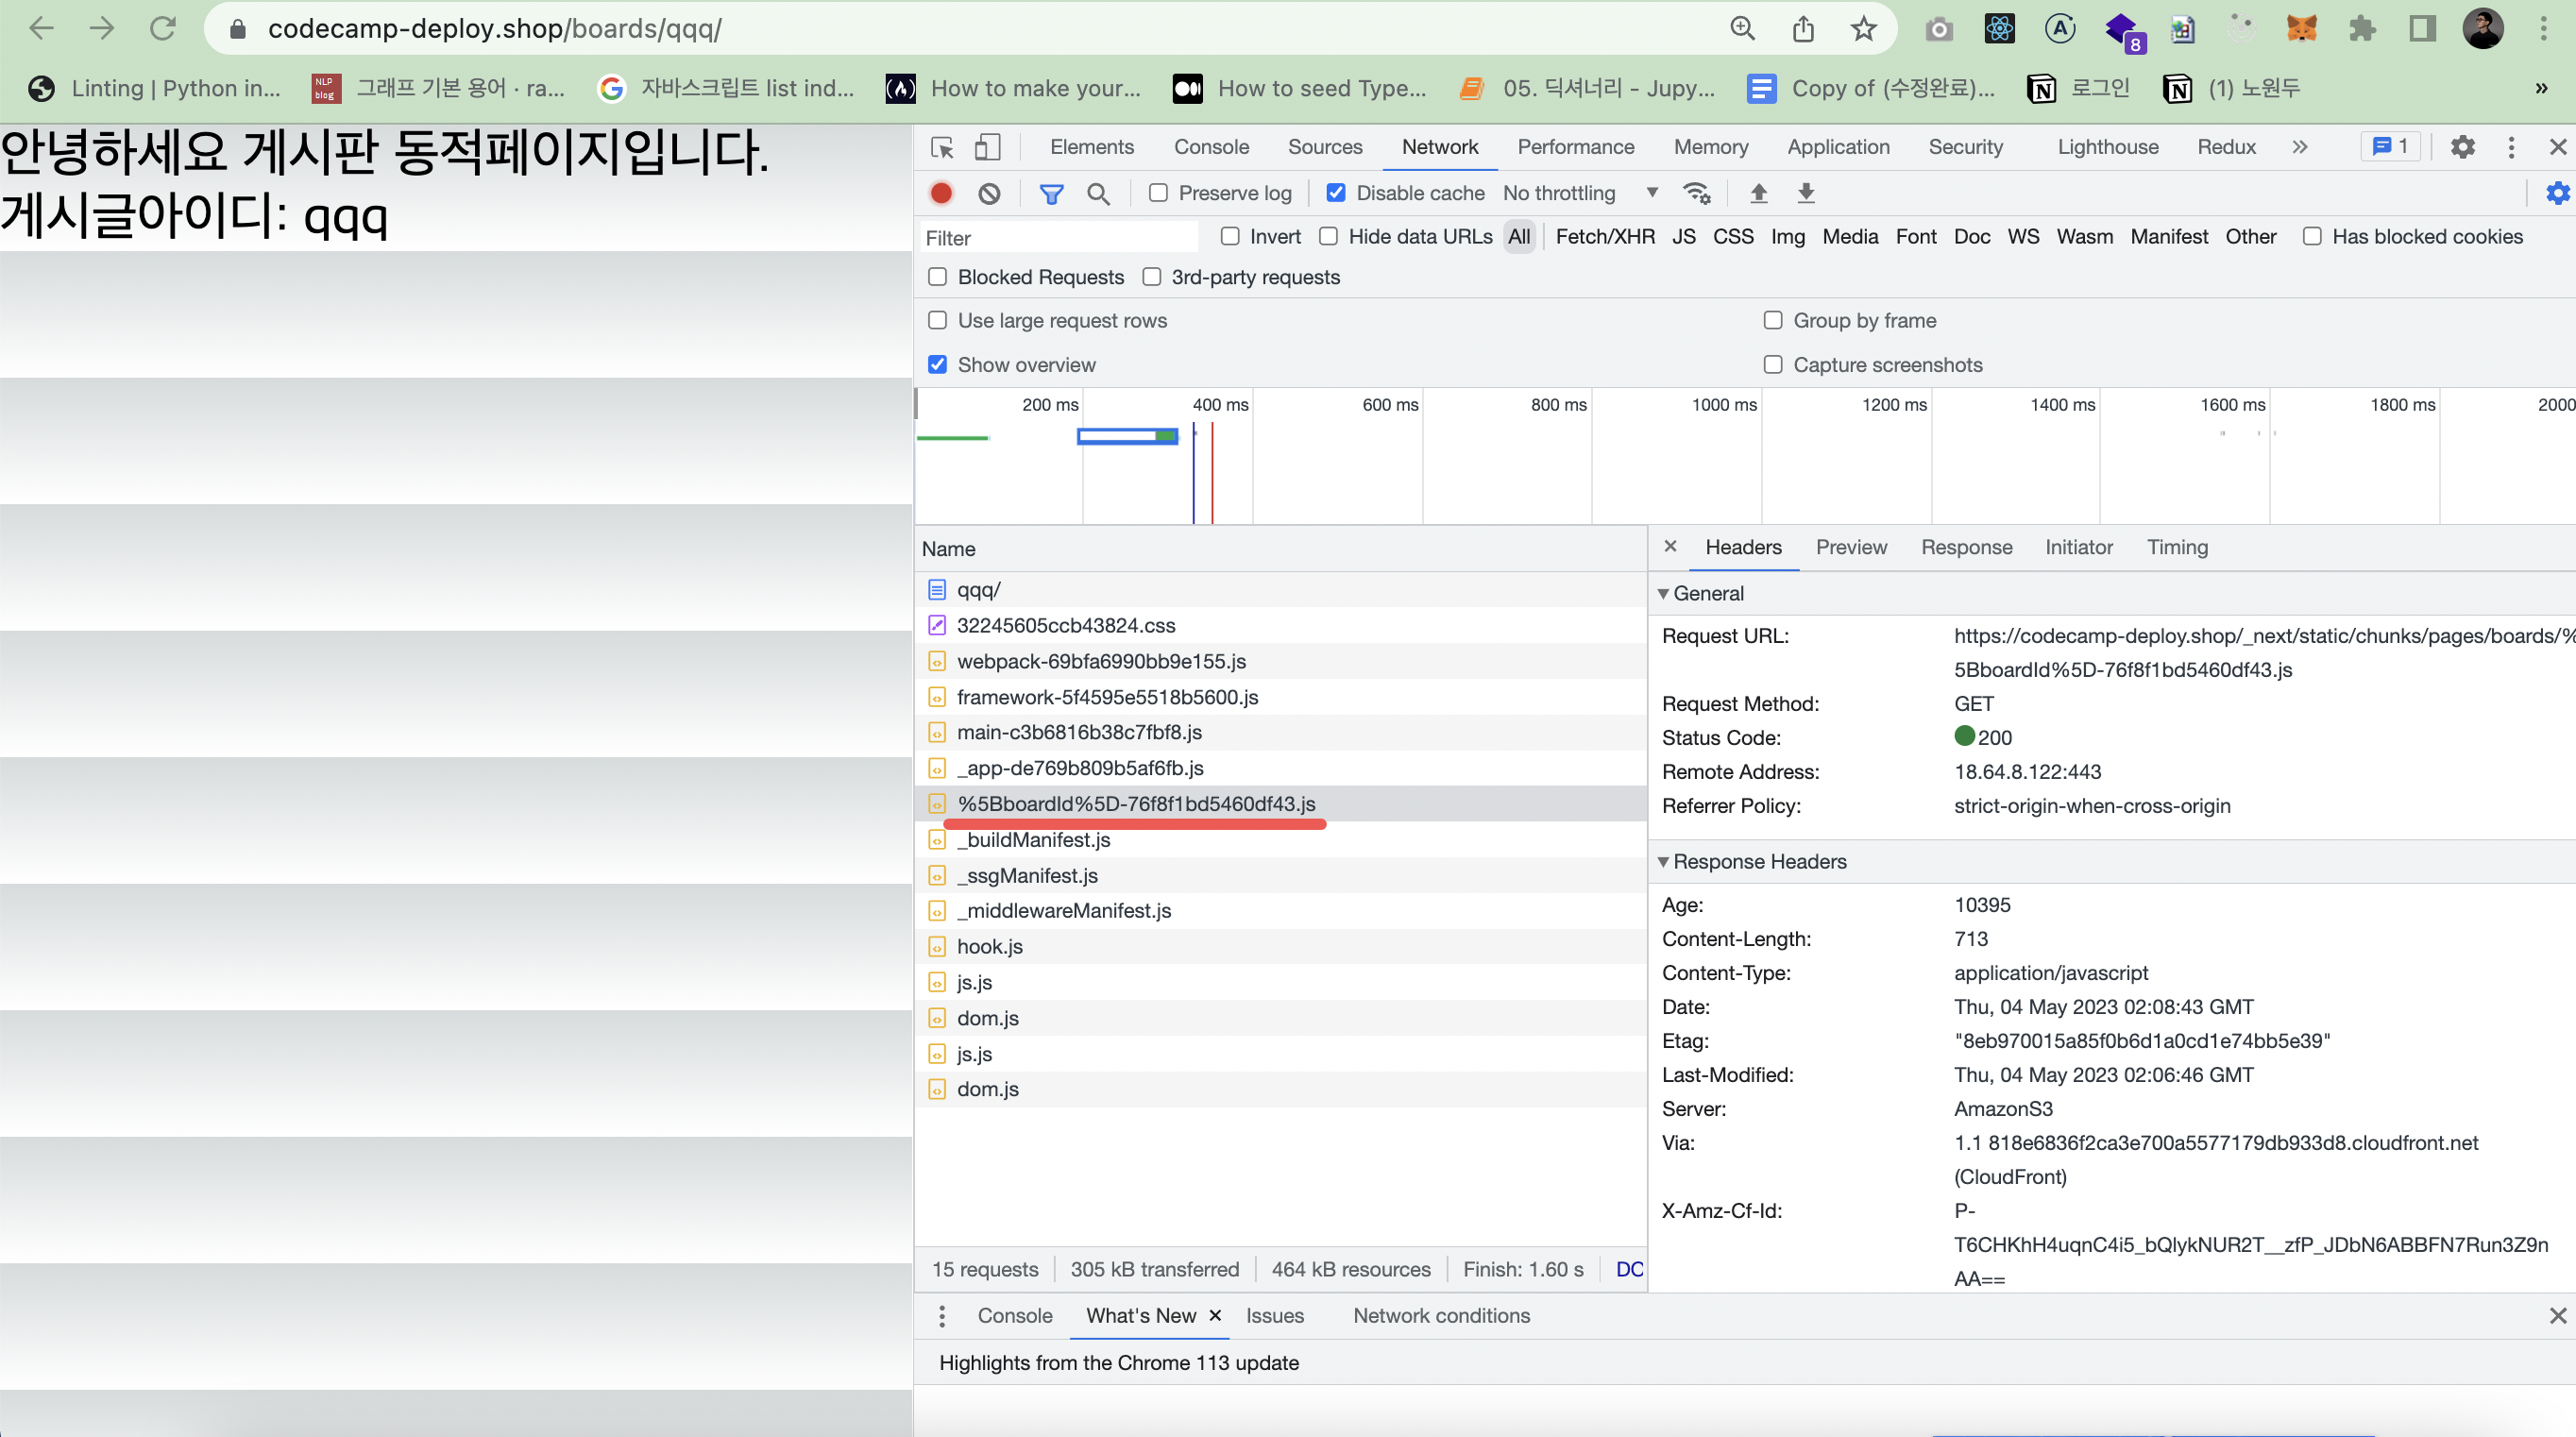Viewport: 2576px width, 1437px height.
Task: Click the export HAR download arrow
Action: [1805, 193]
